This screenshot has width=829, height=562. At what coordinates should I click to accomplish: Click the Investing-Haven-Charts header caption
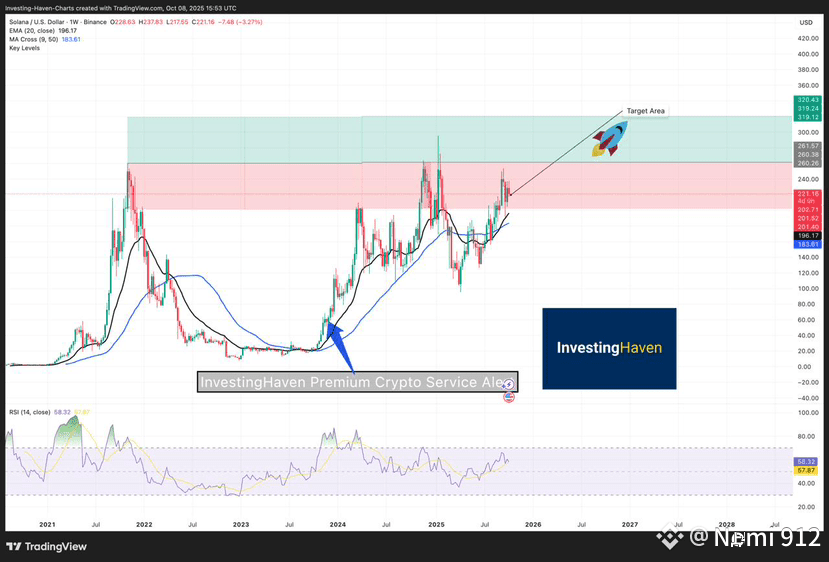[121, 8]
